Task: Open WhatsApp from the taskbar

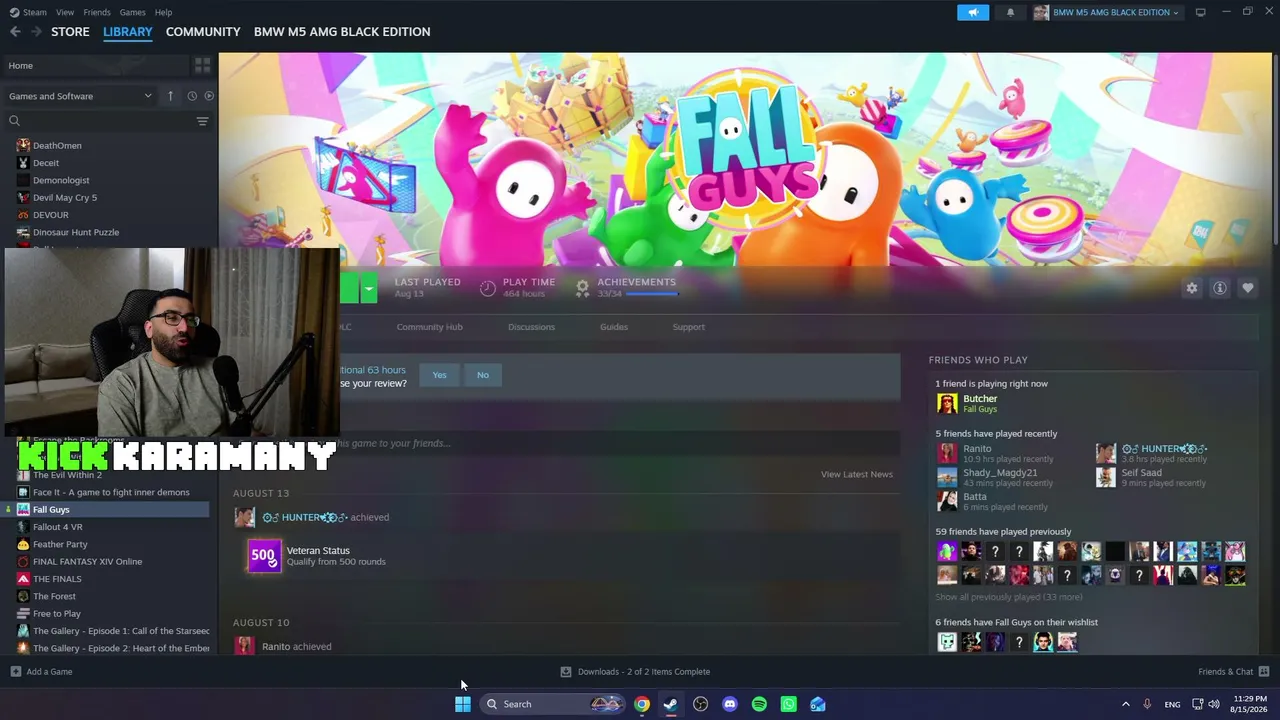Action: (788, 704)
